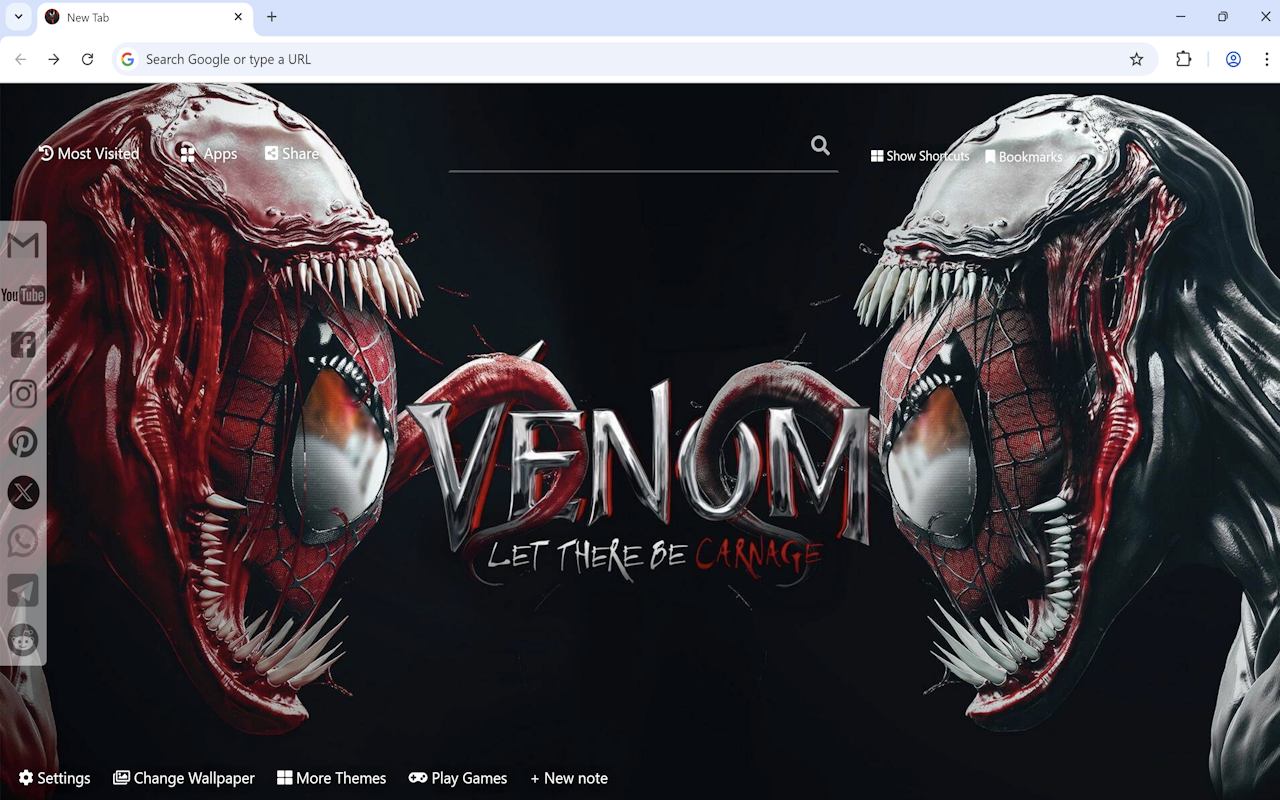Click the search magnifier icon
Screen dimensions: 1280x800
[x=820, y=145]
